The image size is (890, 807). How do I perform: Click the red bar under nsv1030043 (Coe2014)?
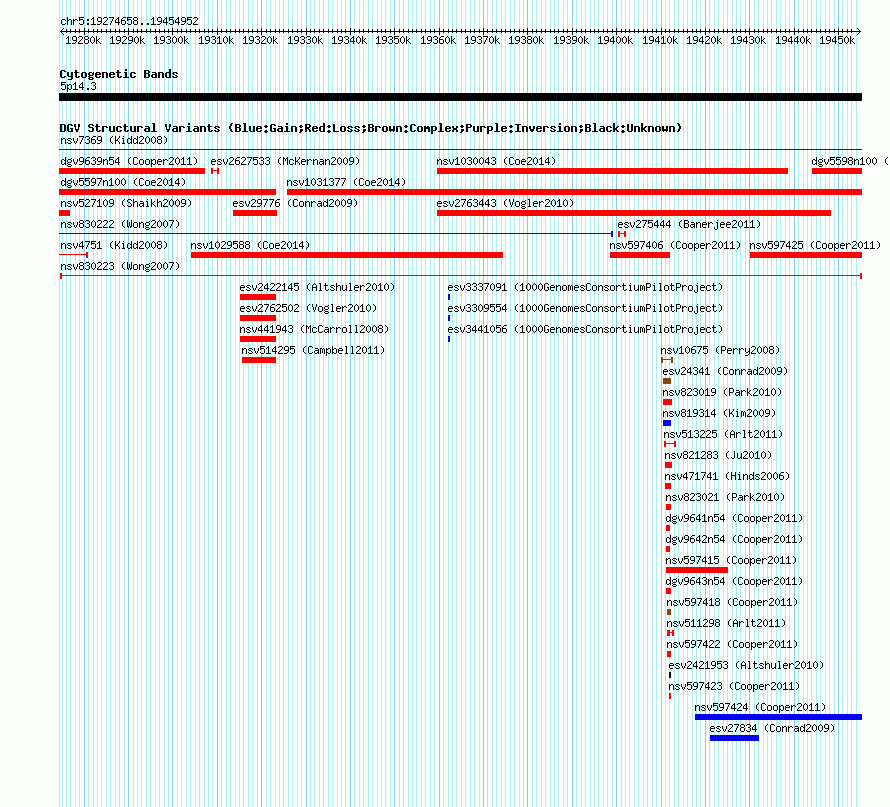pos(612,171)
